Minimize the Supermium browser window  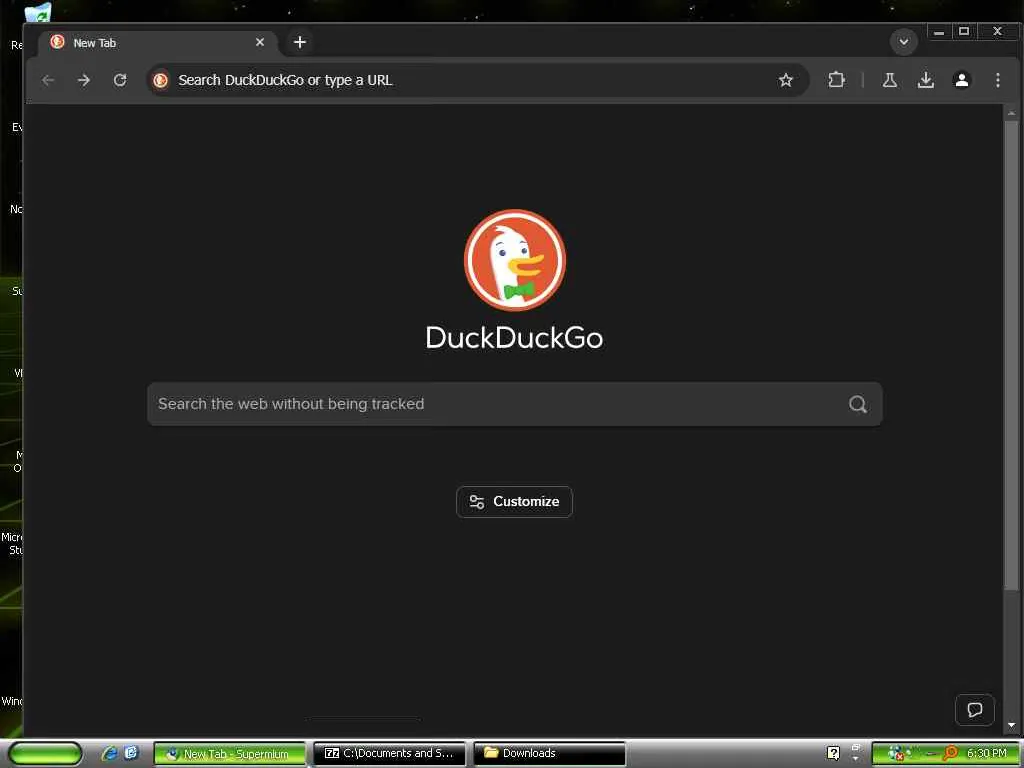[938, 32]
